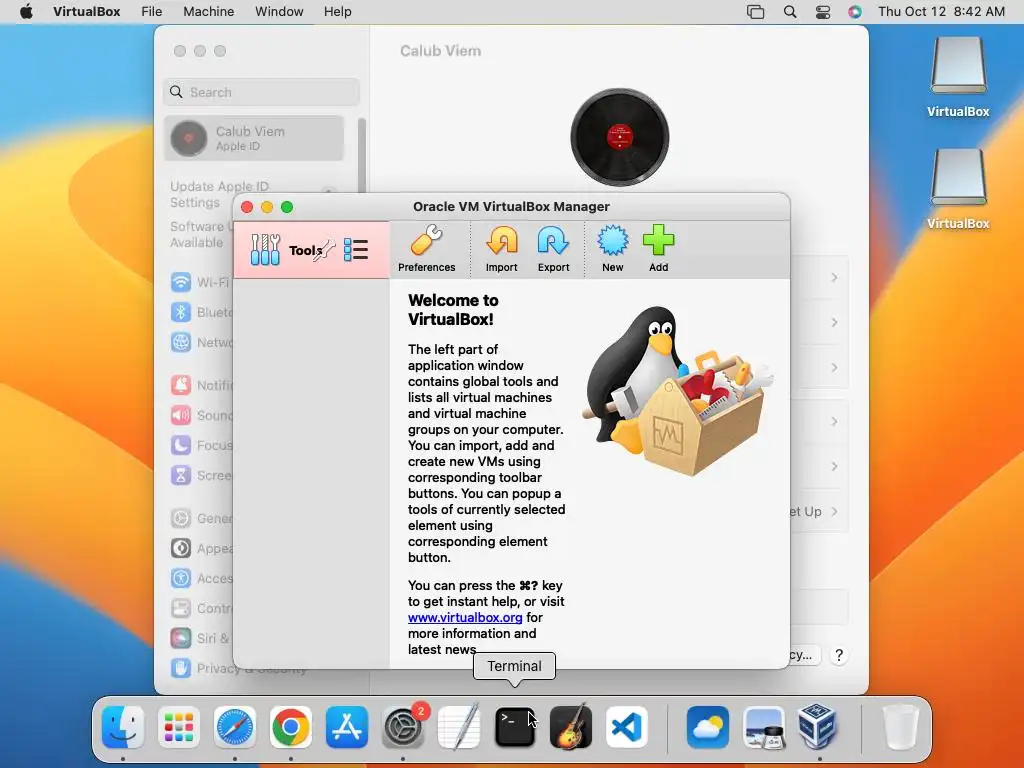
Task: Open Wi-Fi settings in System Settings
Action: (200, 282)
